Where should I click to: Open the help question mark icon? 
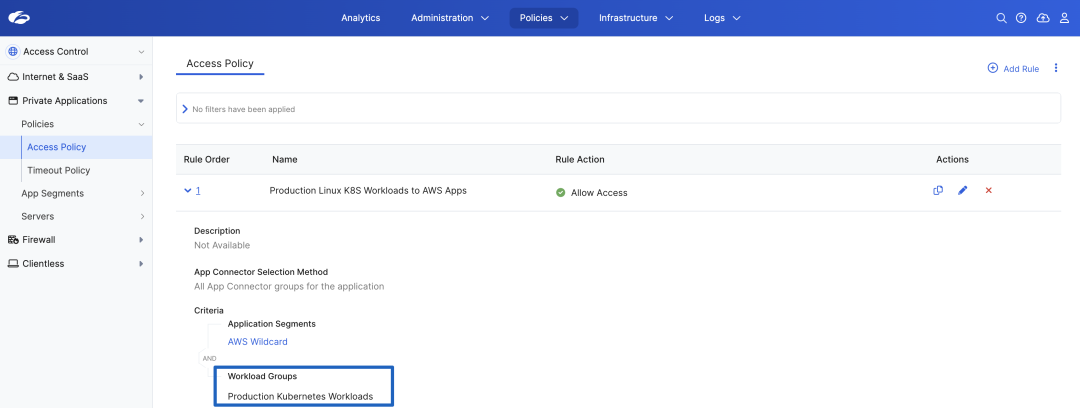1021,18
